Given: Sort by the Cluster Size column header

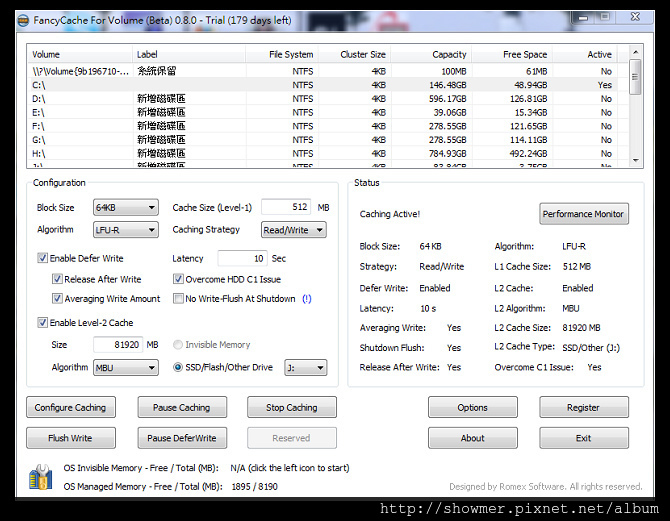Looking at the screenshot, I should [355, 54].
